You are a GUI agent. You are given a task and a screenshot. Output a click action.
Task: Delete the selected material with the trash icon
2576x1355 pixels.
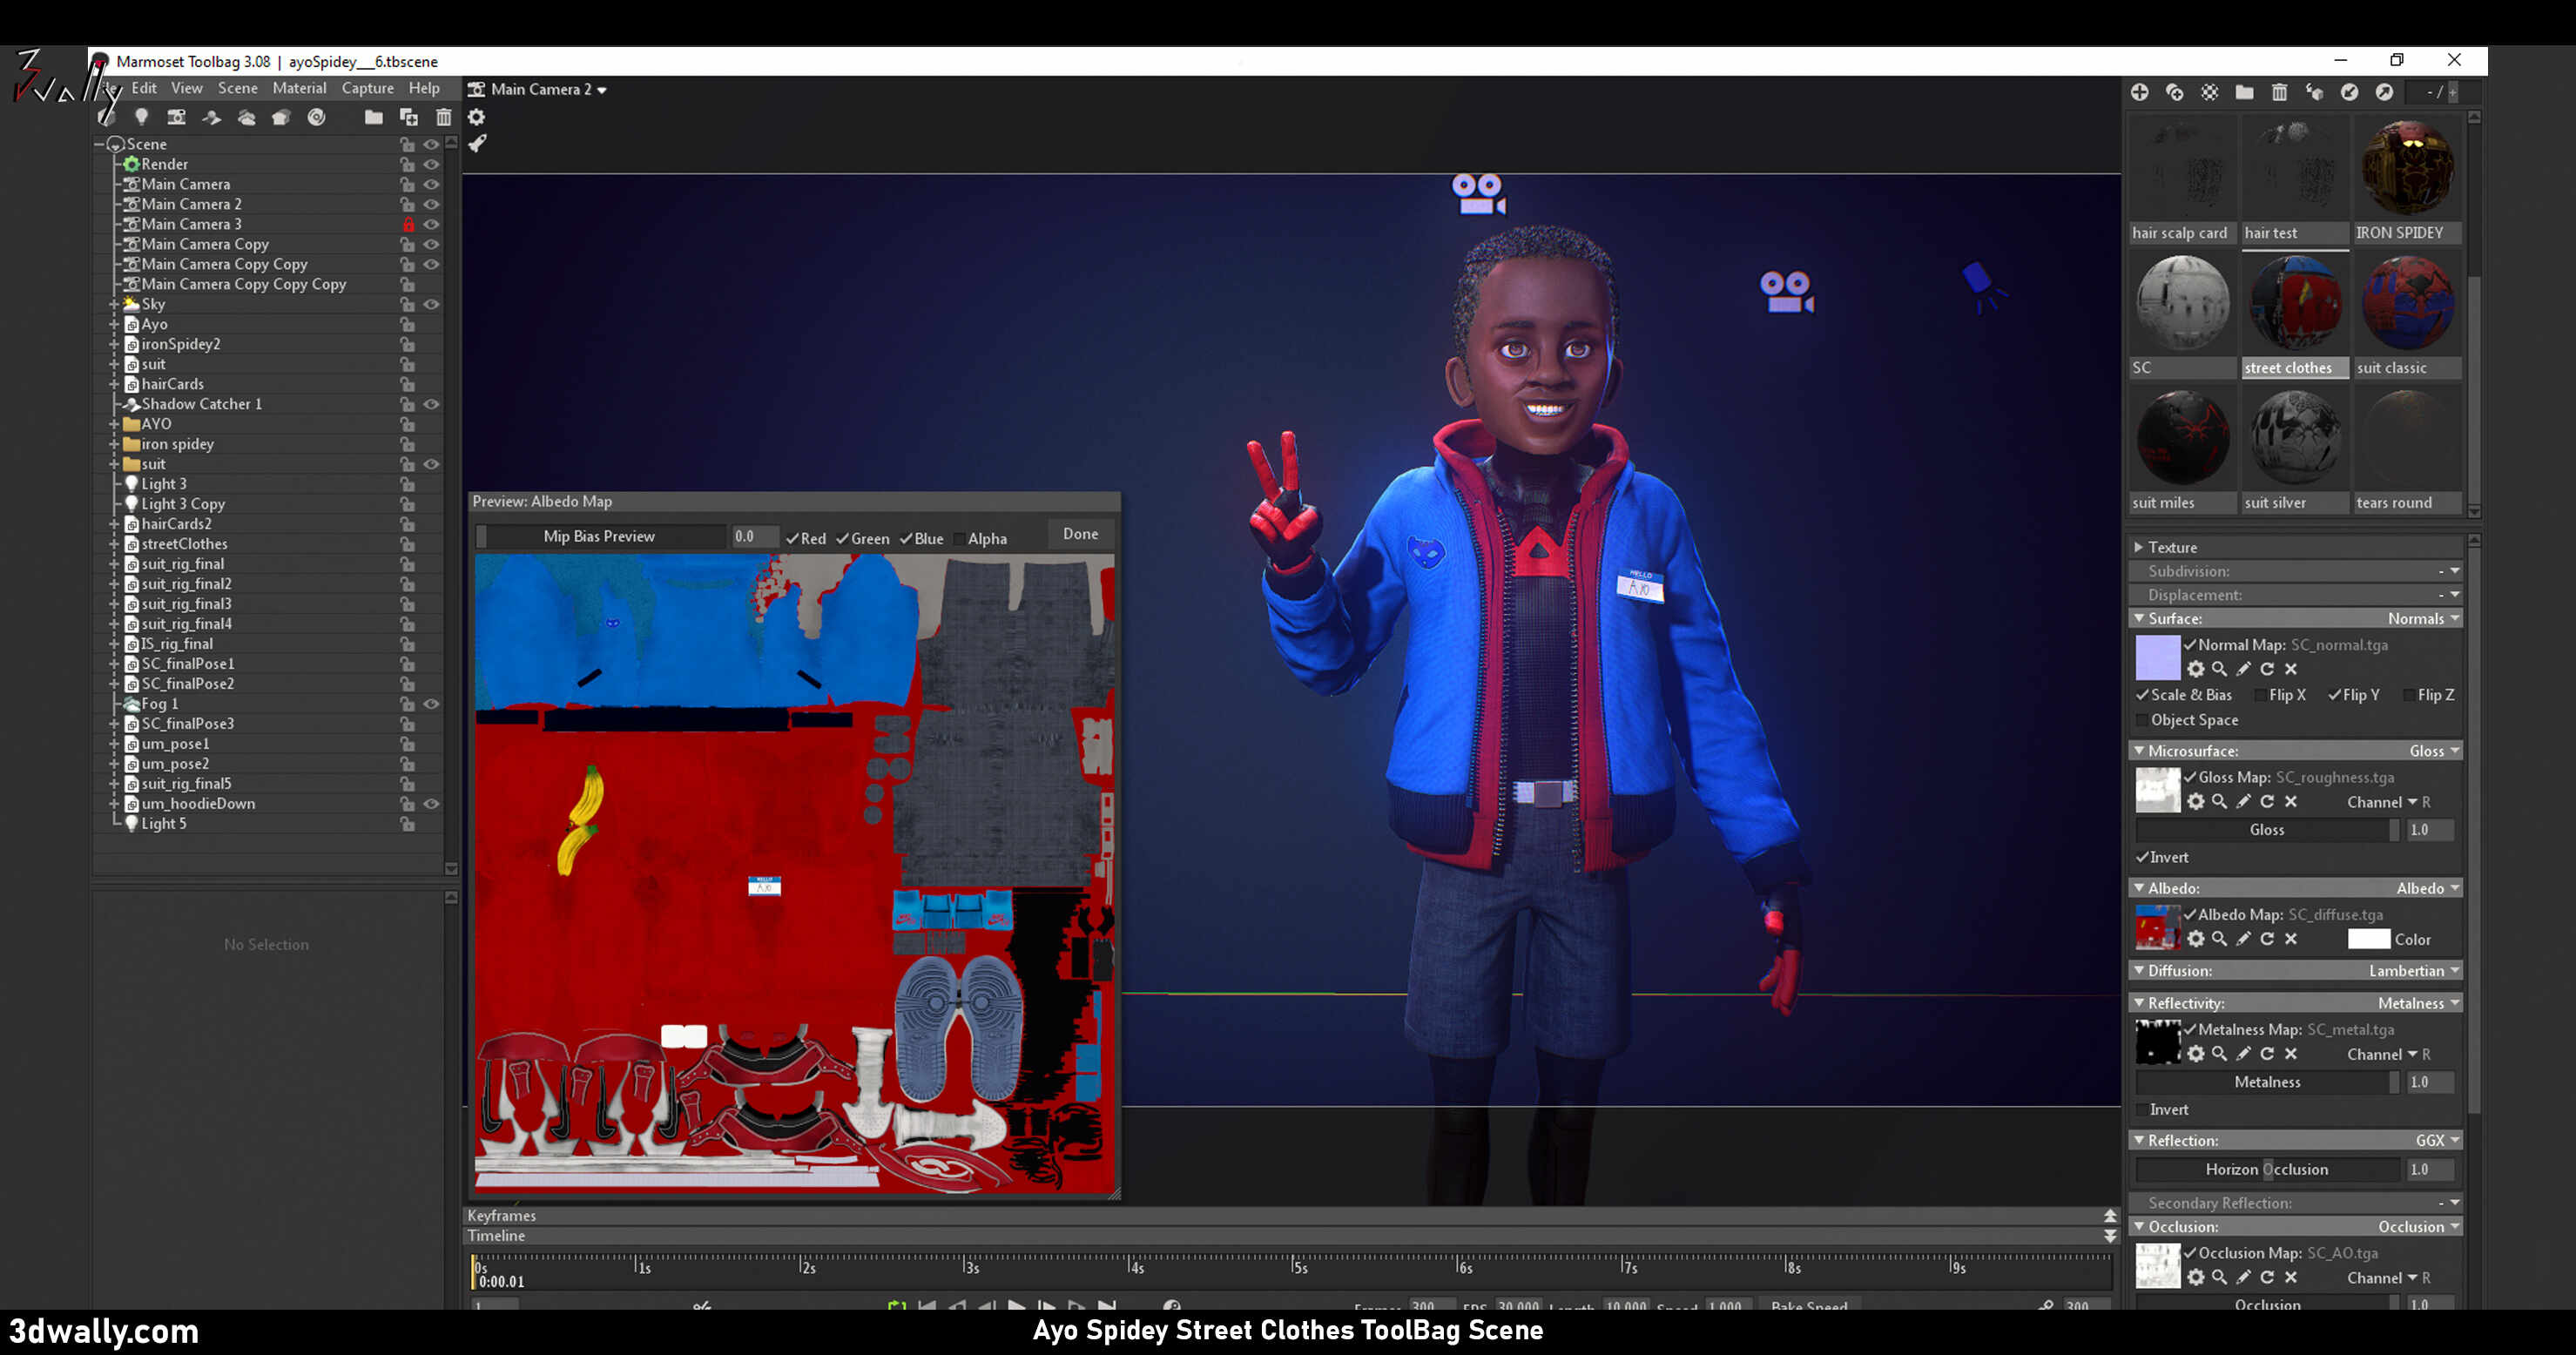(2279, 92)
